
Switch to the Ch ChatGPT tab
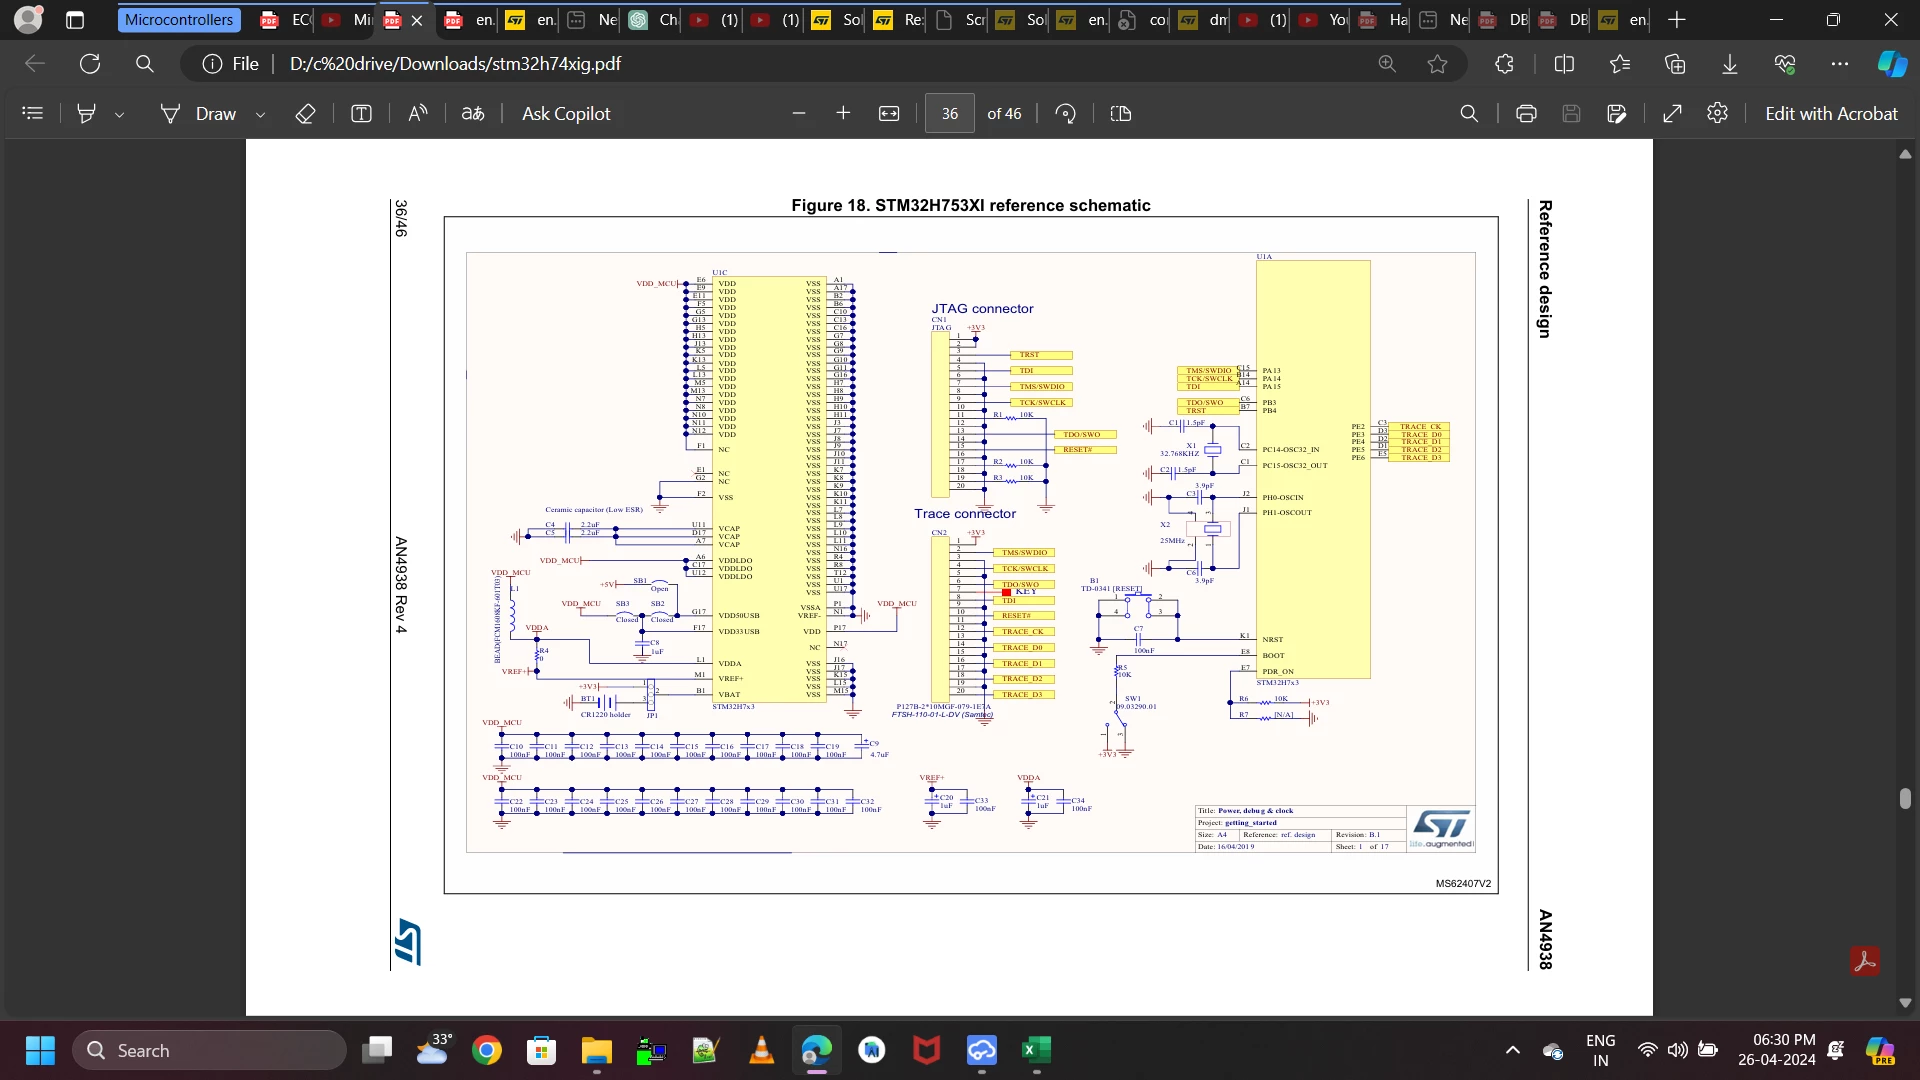click(655, 20)
